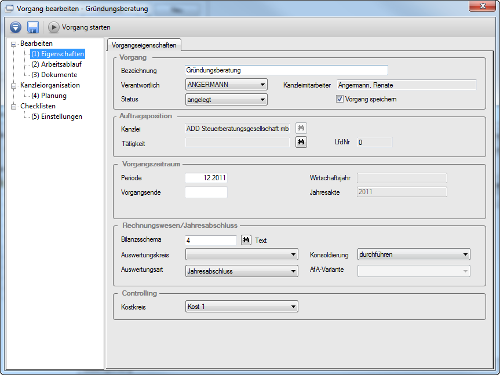Click the Kostkreis label
Viewport: 500px width, 375px height.
133,307
